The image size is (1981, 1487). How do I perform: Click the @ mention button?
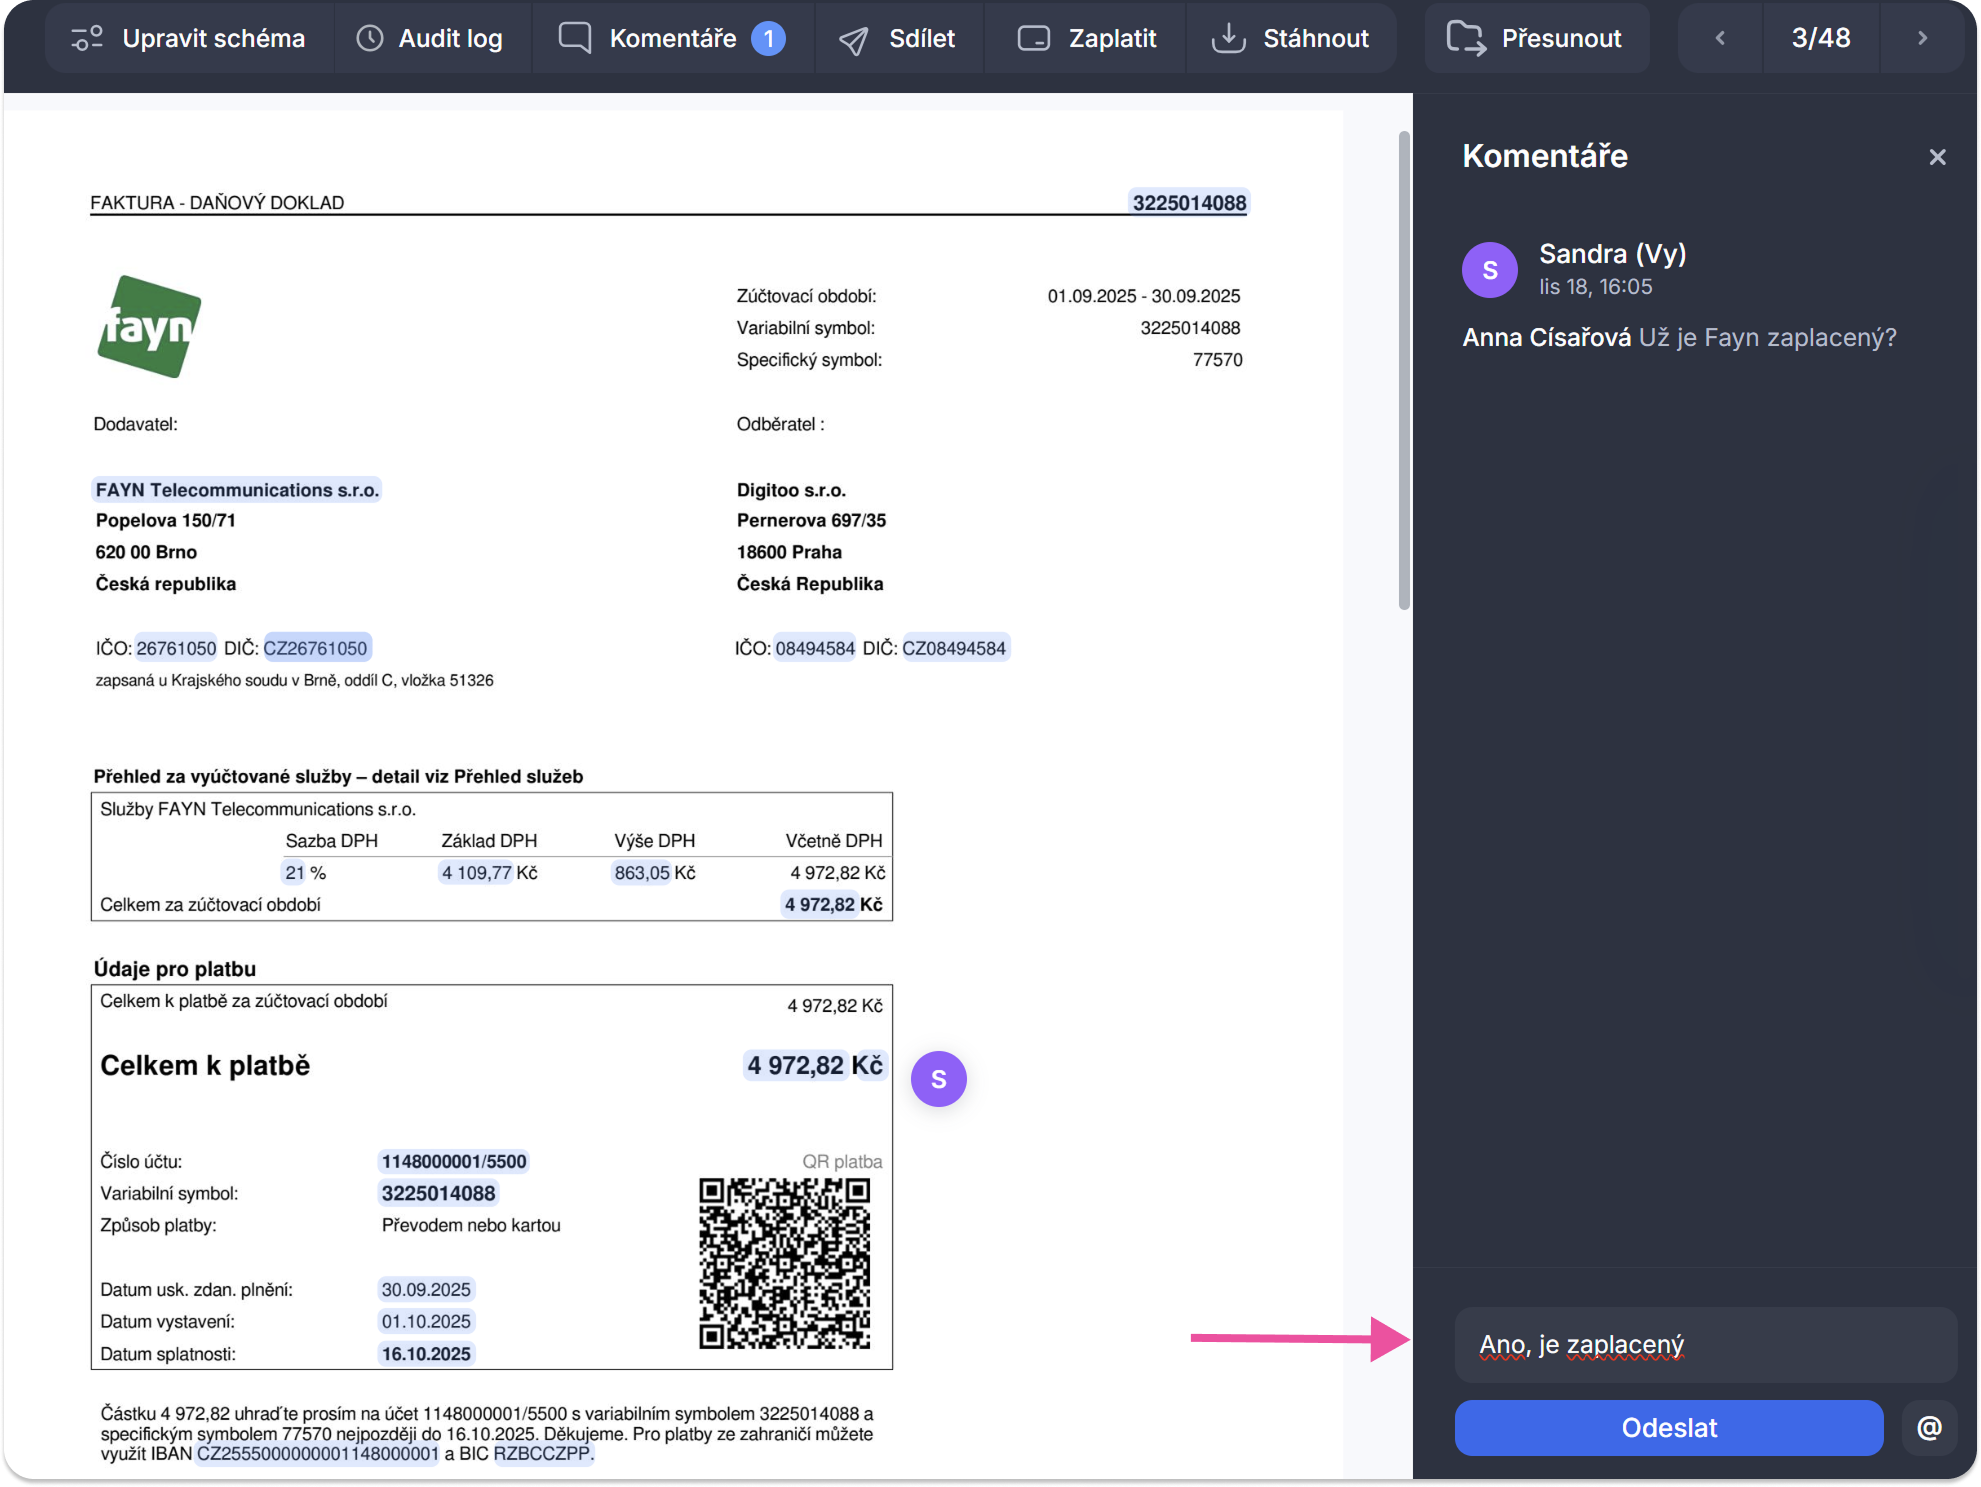coord(1929,1427)
